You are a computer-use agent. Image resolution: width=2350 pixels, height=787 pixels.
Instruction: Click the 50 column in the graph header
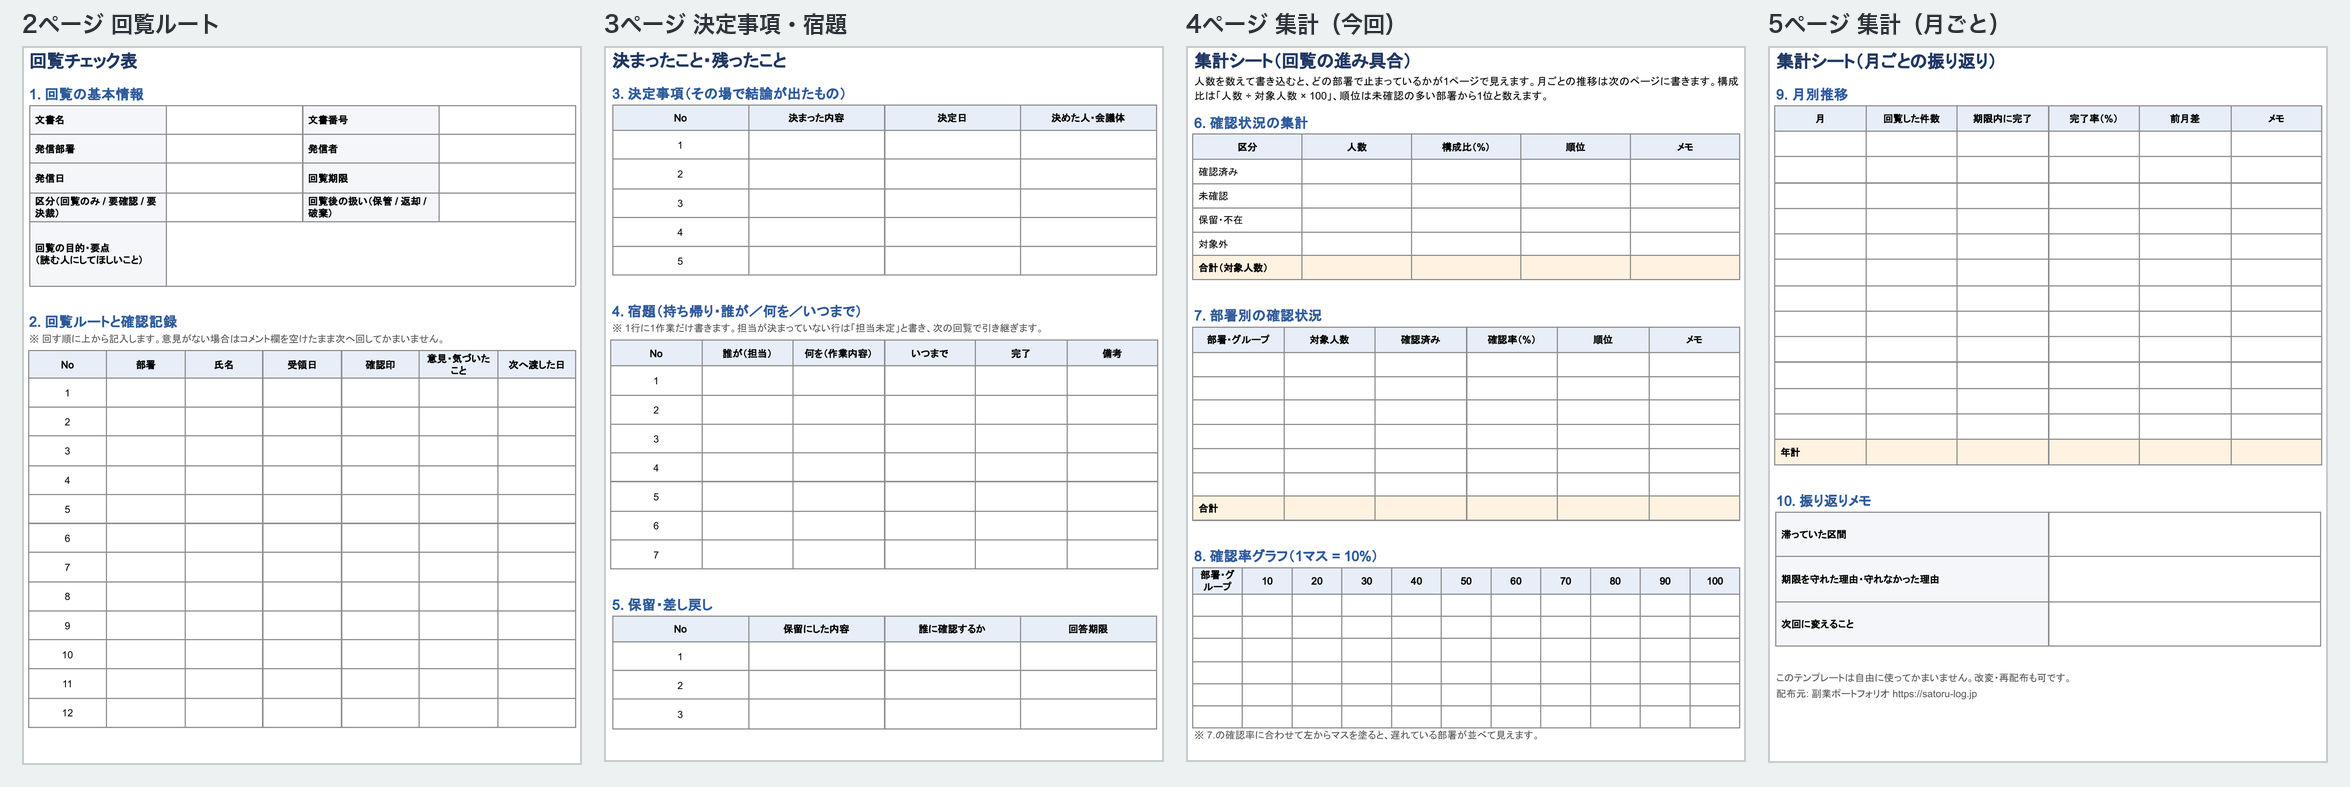1466,581
